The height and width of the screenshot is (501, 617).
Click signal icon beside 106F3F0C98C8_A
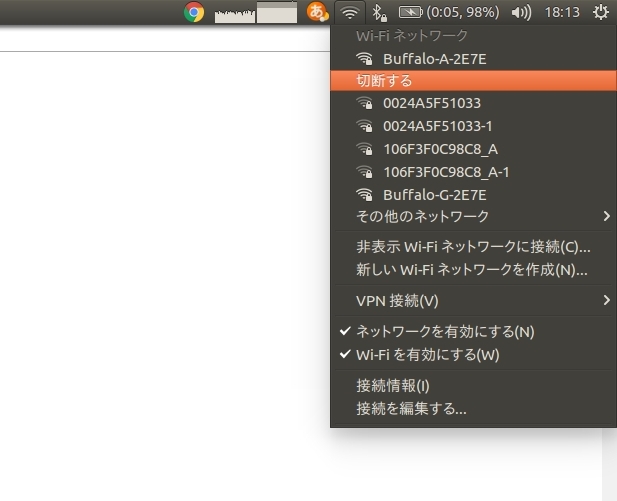click(x=364, y=149)
